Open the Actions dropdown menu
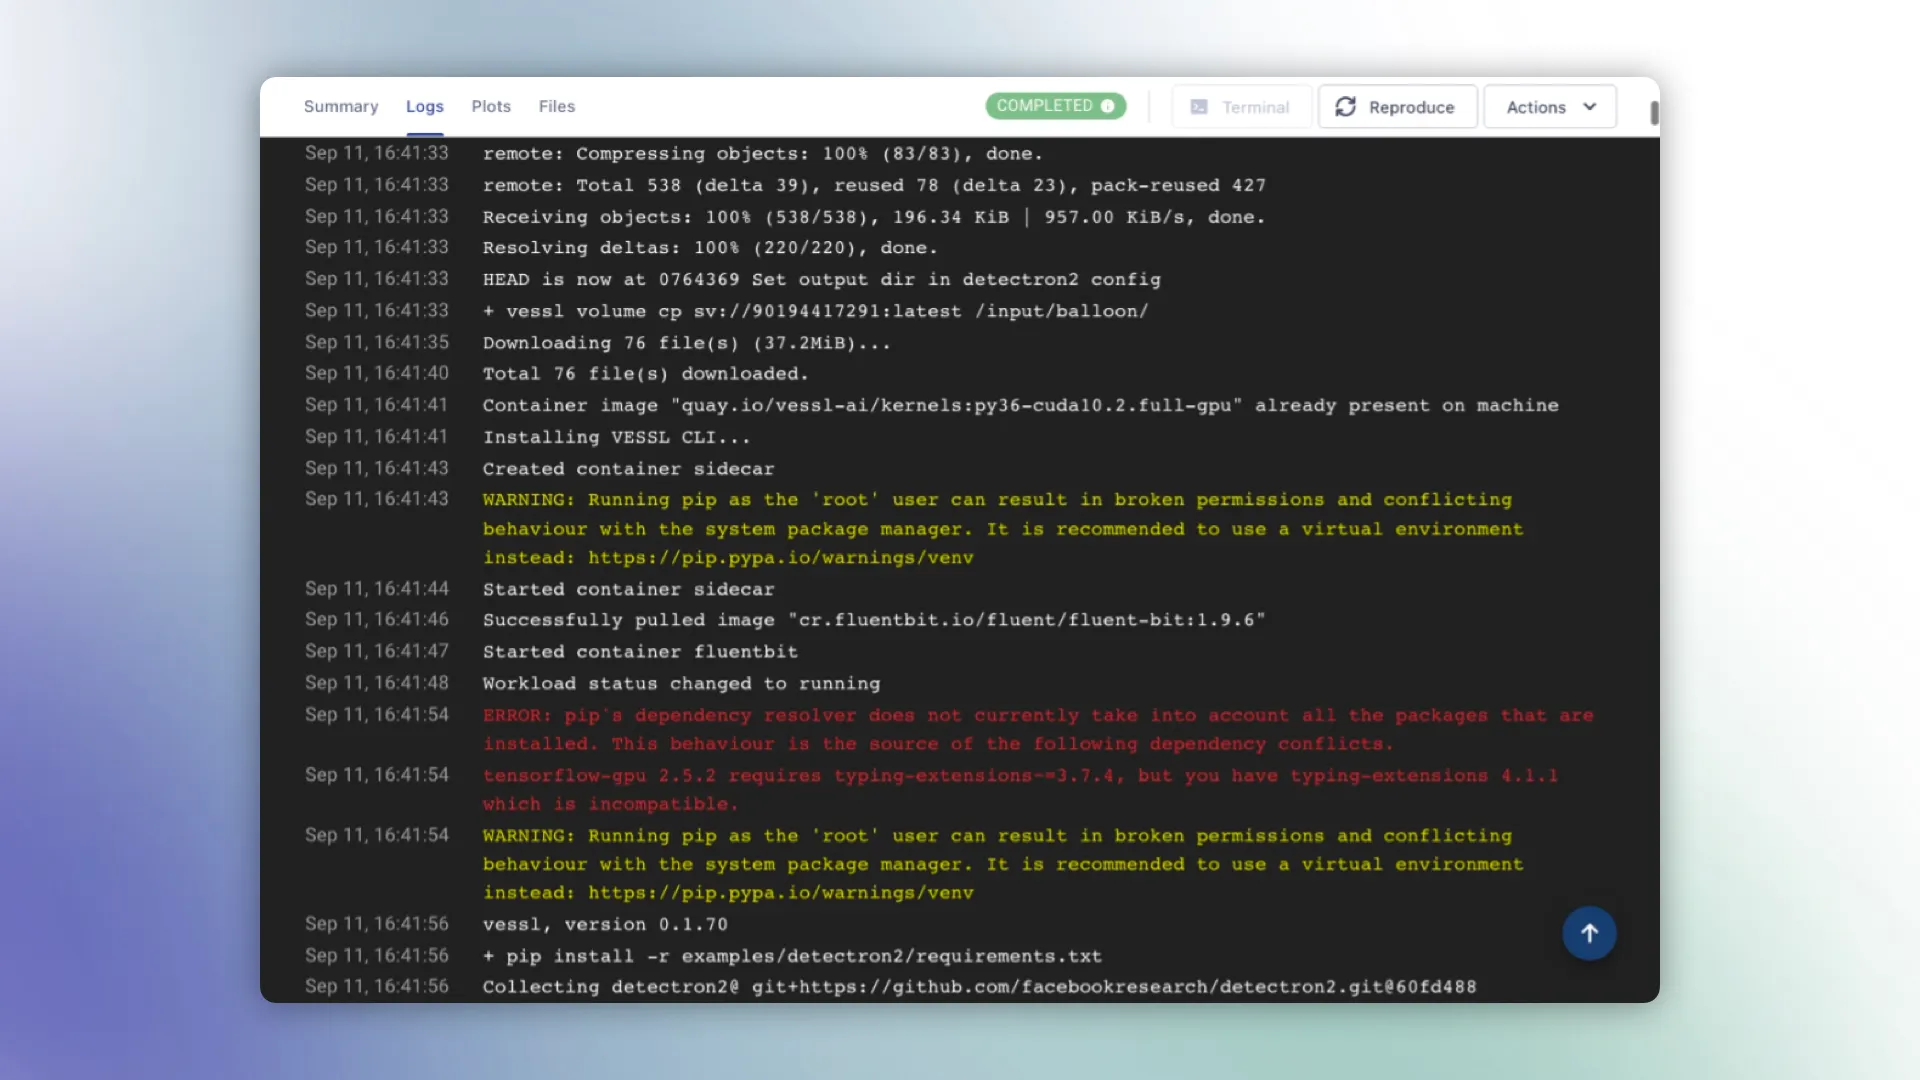1920x1080 pixels. tap(1548, 107)
